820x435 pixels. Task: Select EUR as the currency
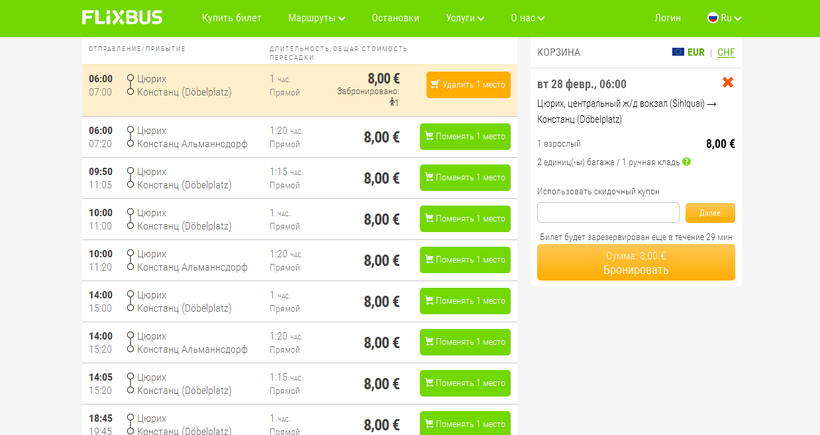coord(696,52)
